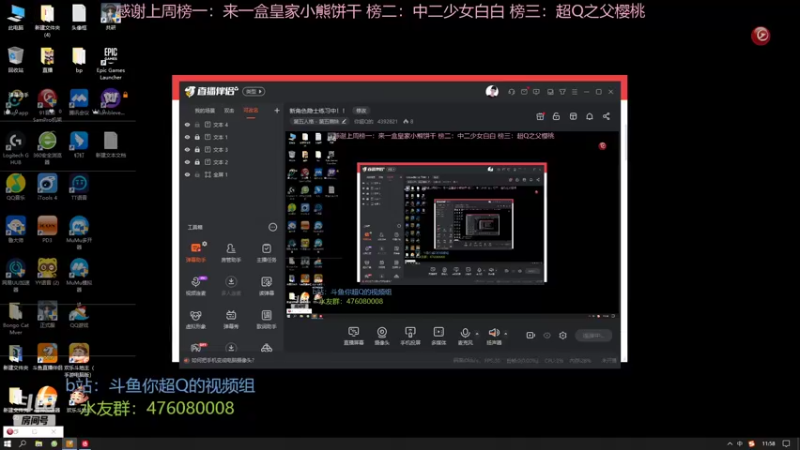
Task: Expand the speaker options arrow
Action: pyautogui.click(x=506, y=334)
